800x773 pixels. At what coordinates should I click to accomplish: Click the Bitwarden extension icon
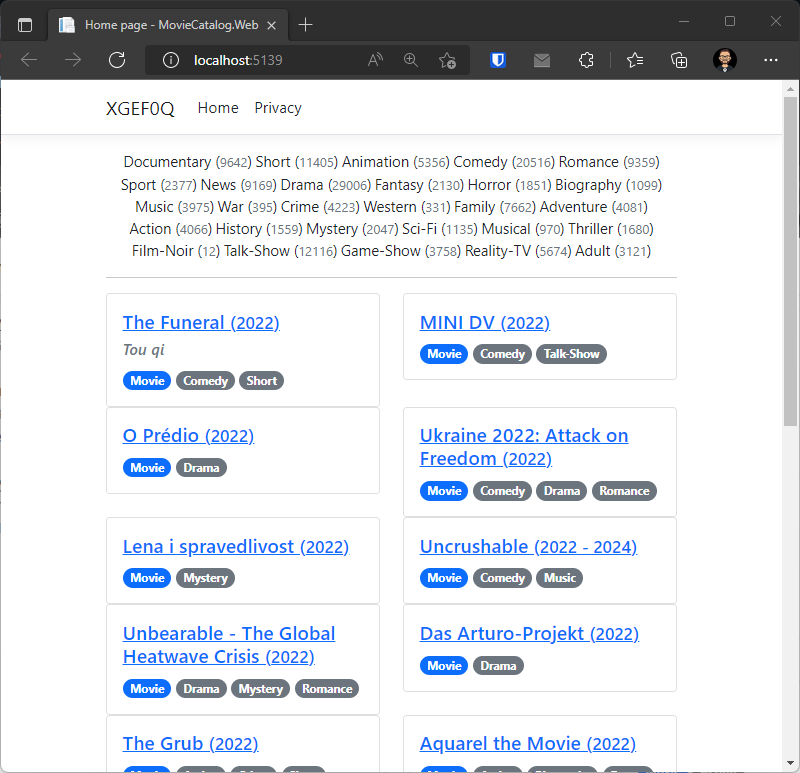tap(498, 60)
